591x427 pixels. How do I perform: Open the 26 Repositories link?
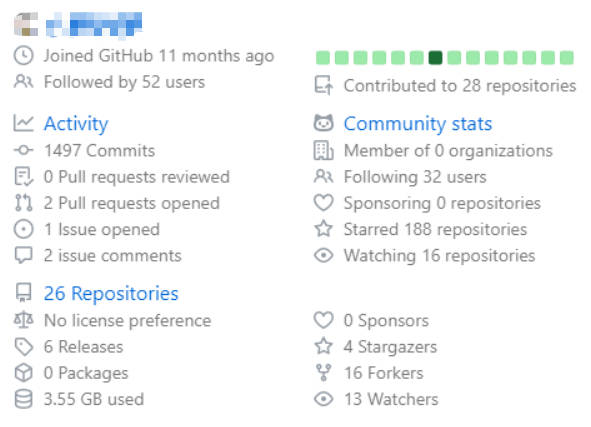pyautogui.click(x=111, y=293)
